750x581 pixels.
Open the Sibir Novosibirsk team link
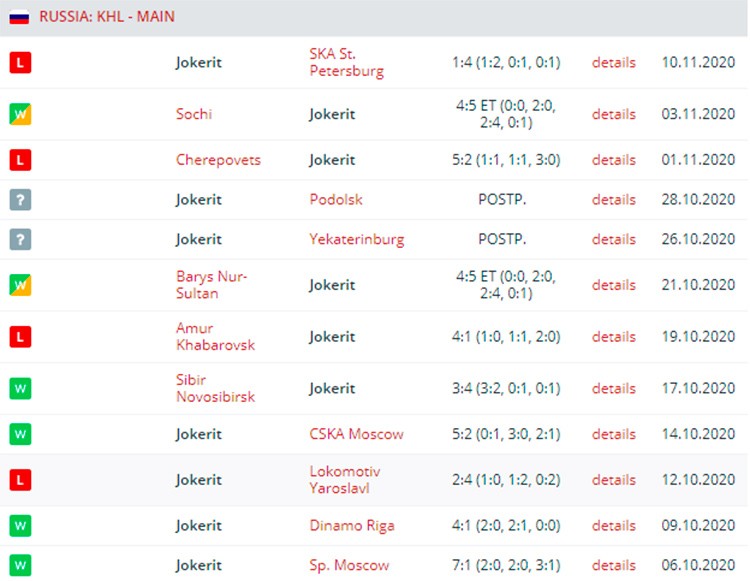pos(215,388)
